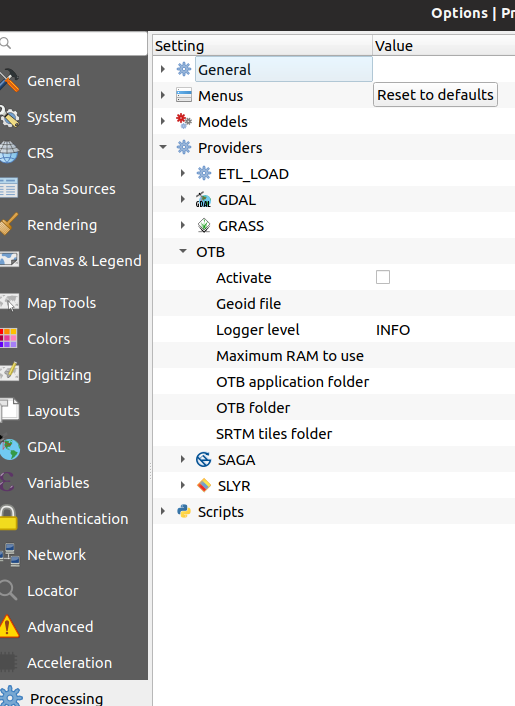The image size is (515, 706).
Task: Focus the options search field
Action: [74, 43]
